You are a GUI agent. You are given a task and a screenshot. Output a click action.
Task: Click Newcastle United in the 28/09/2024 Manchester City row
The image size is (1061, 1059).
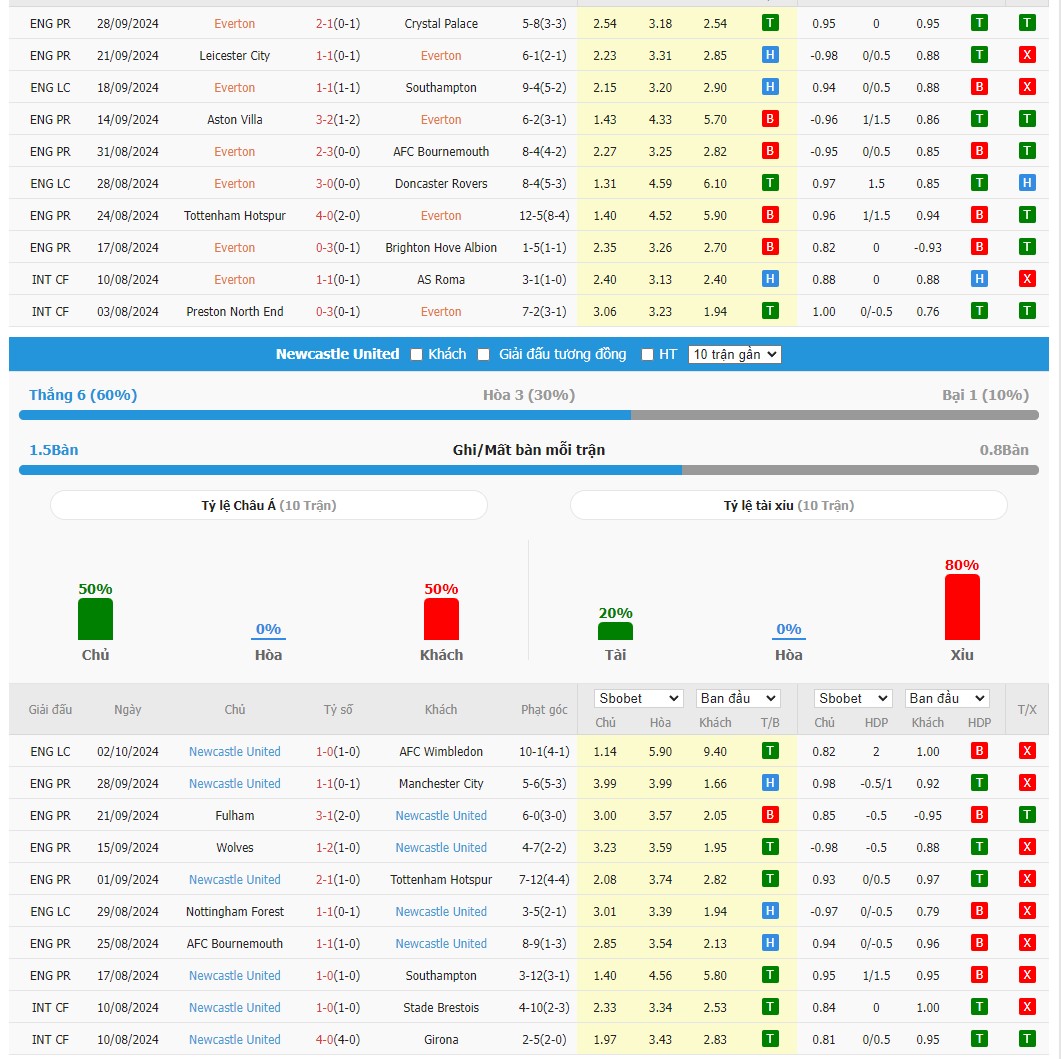235,784
